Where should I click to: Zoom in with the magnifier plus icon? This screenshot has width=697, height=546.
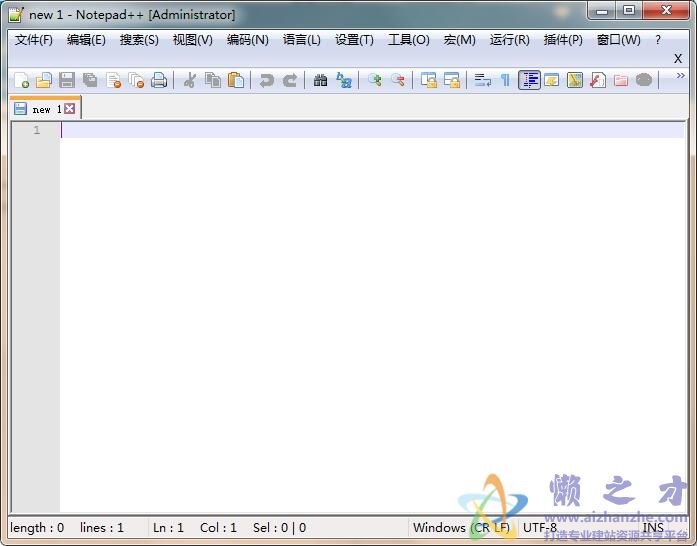click(375, 80)
